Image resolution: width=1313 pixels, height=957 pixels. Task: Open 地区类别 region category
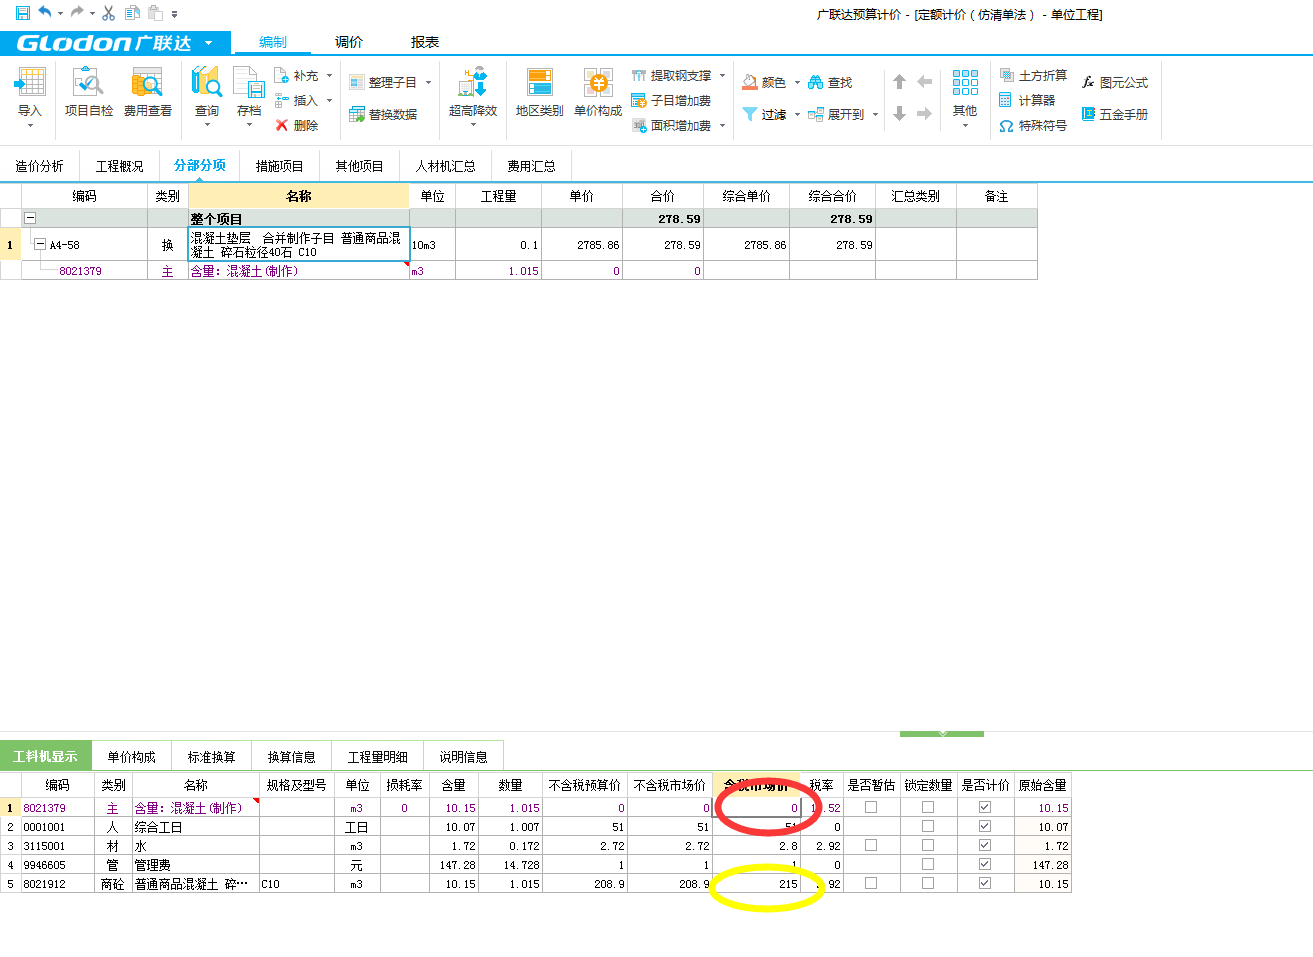coord(540,93)
